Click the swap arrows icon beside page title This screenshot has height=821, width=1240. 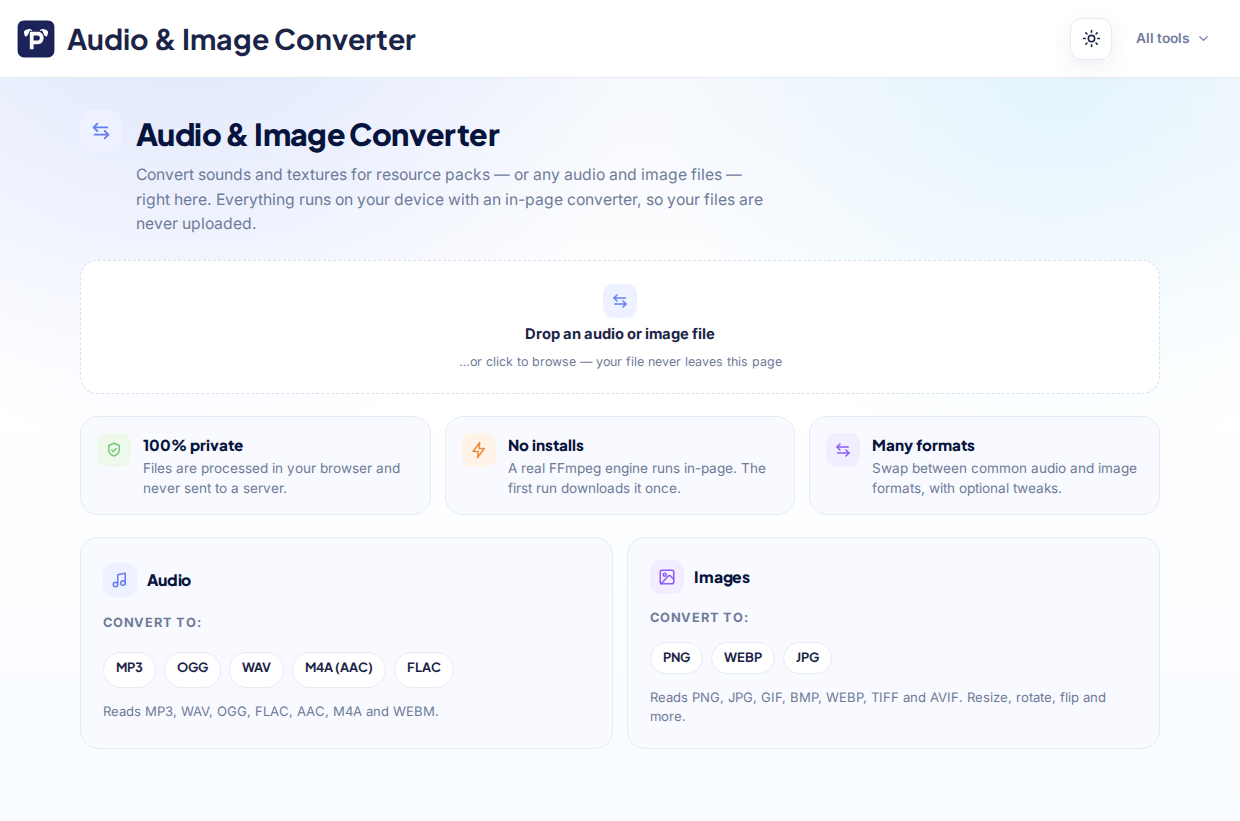click(101, 131)
